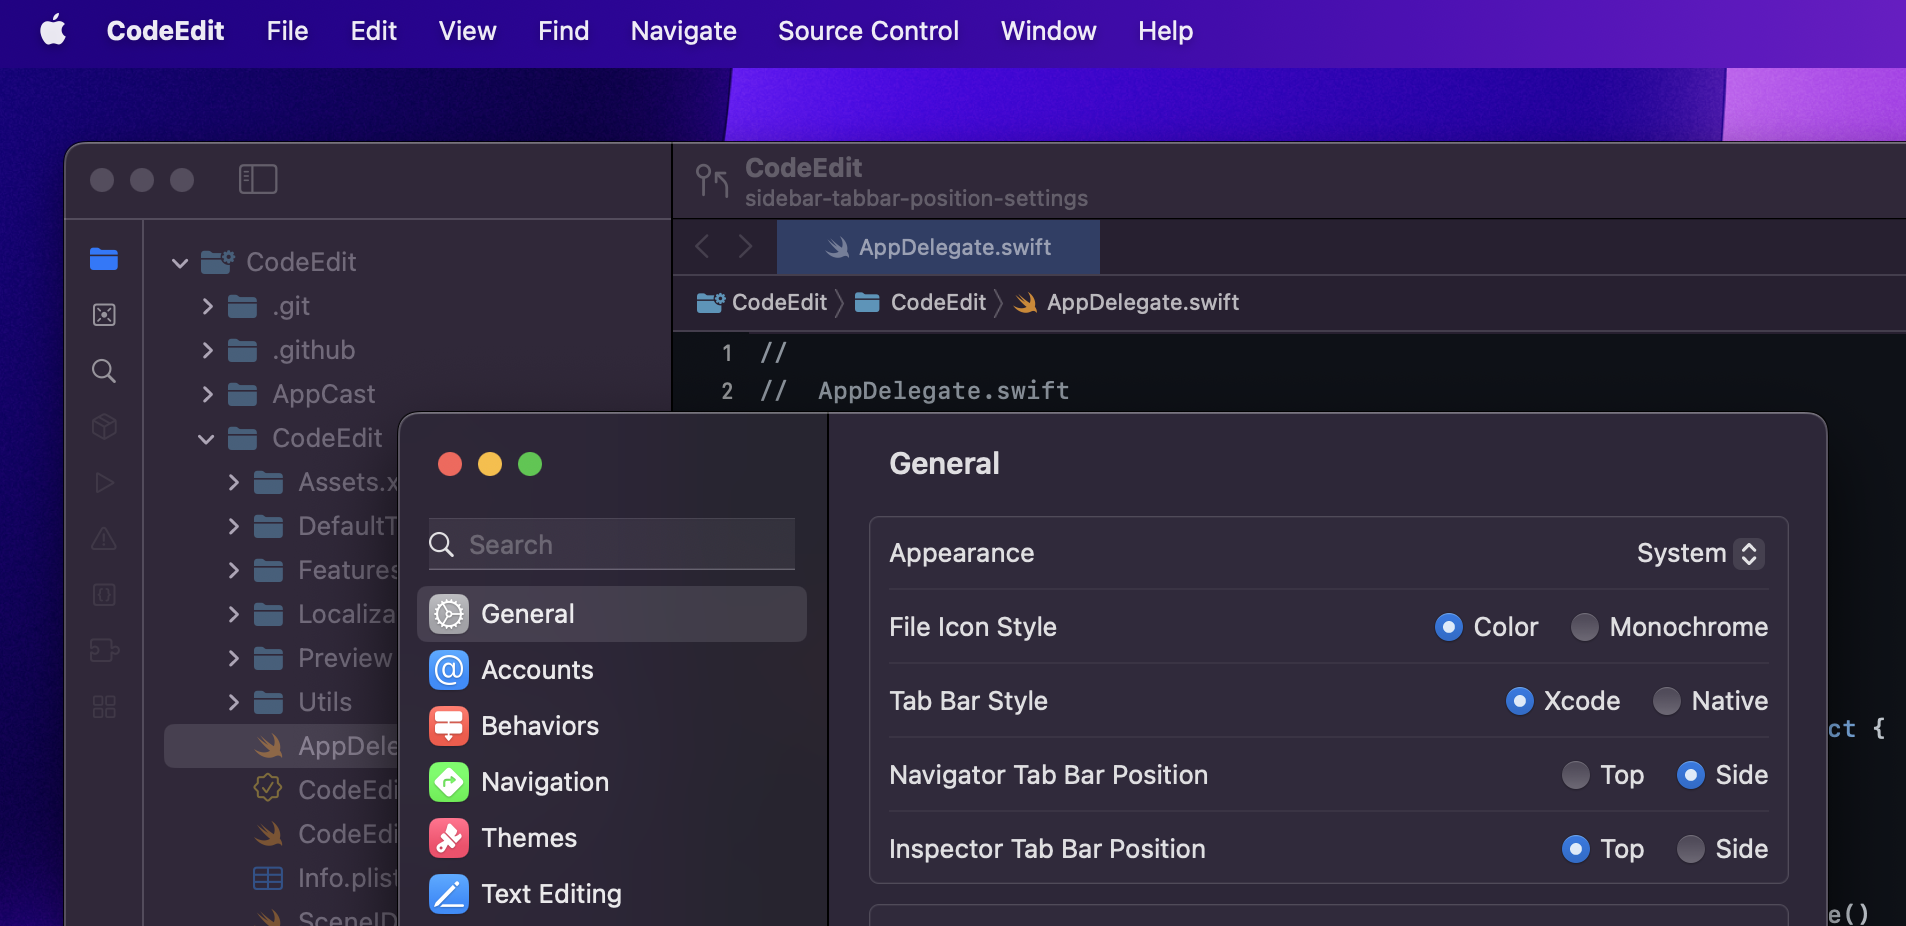
Task: Open Navigation settings section
Action: [x=612, y=782]
